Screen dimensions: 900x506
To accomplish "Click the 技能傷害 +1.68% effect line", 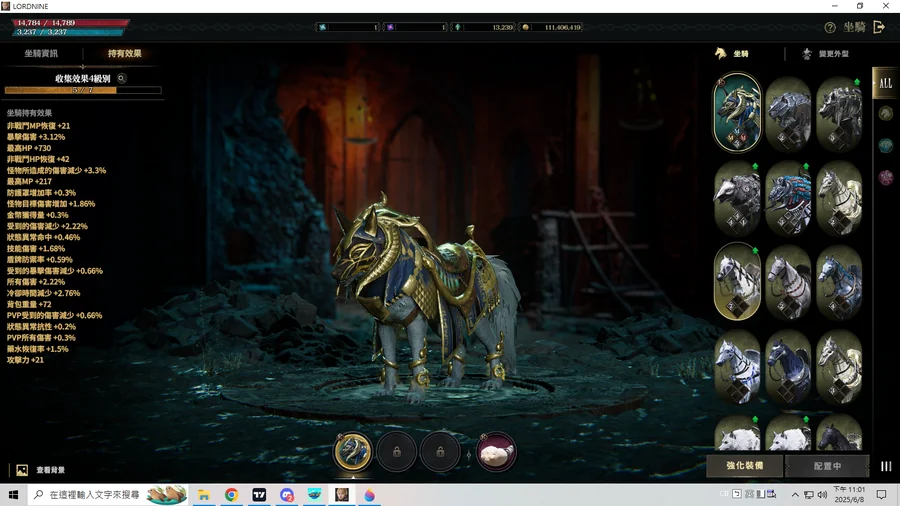I will pyautogui.click(x=36, y=248).
